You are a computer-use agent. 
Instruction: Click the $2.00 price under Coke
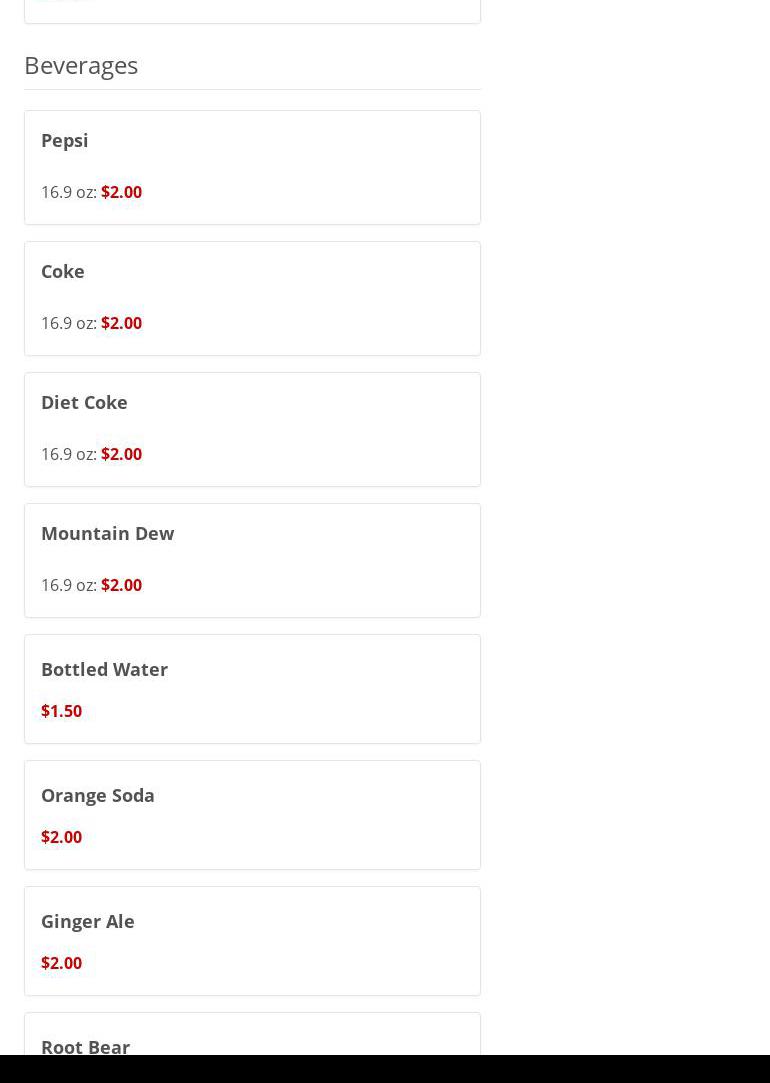click(x=121, y=323)
